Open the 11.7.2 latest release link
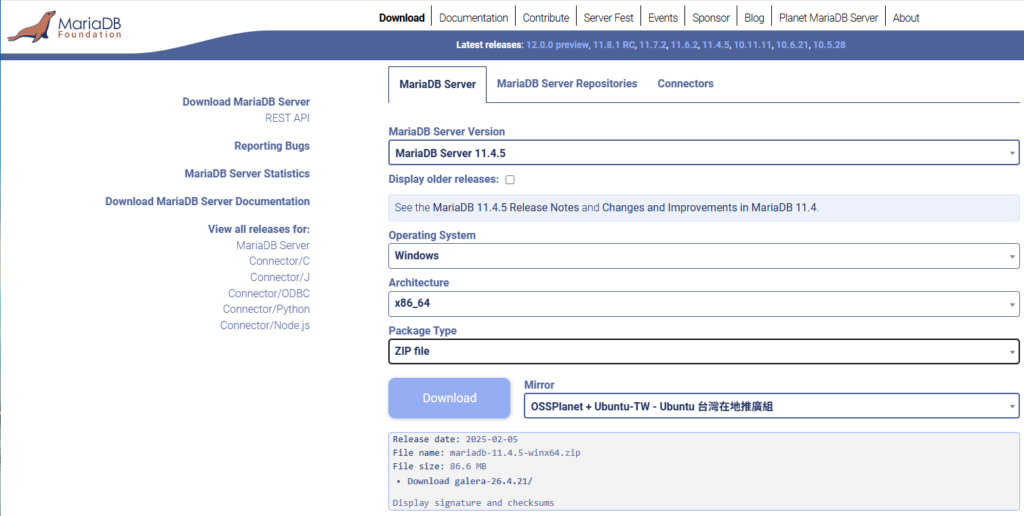 [x=653, y=45]
